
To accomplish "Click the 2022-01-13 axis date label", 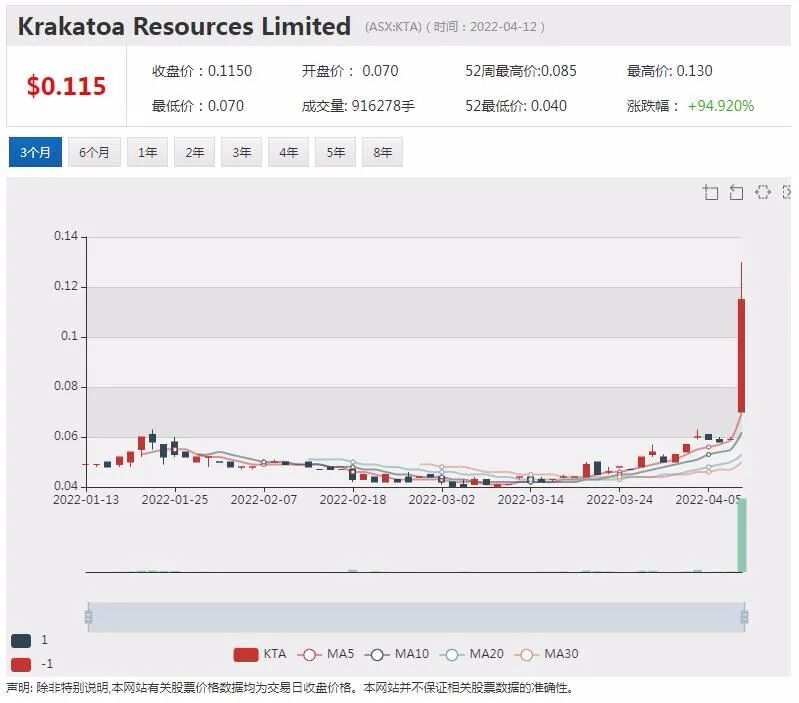I will [86, 500].
